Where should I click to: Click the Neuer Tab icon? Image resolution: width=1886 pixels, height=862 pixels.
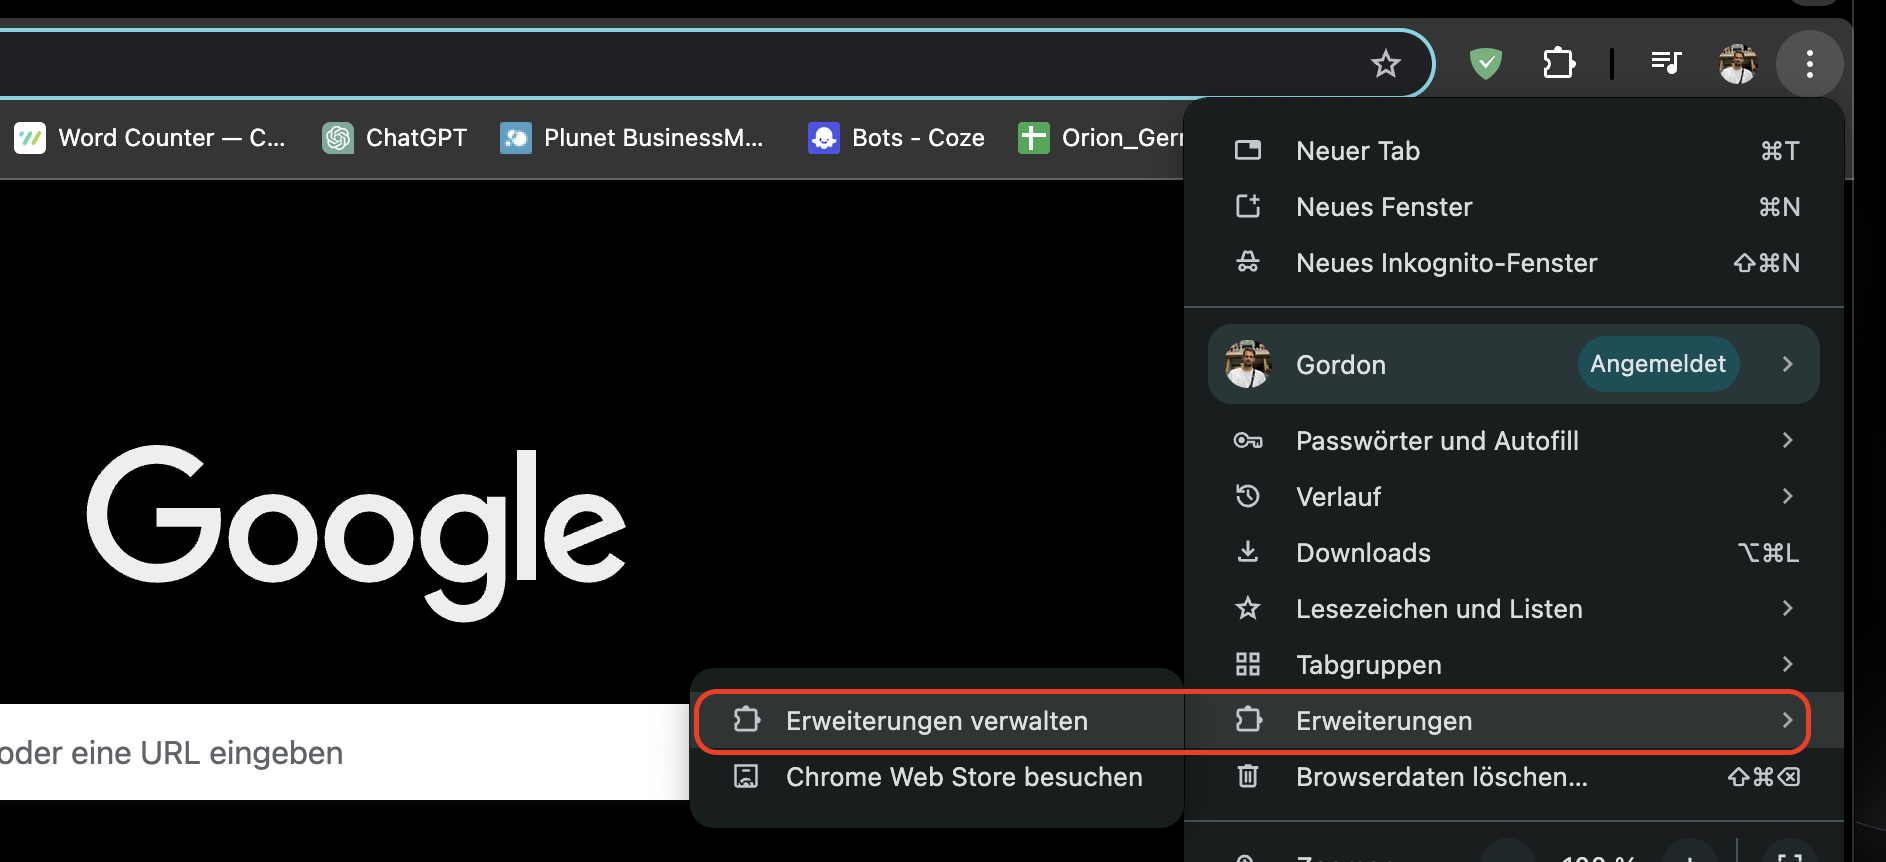(x=1248, y=150)
